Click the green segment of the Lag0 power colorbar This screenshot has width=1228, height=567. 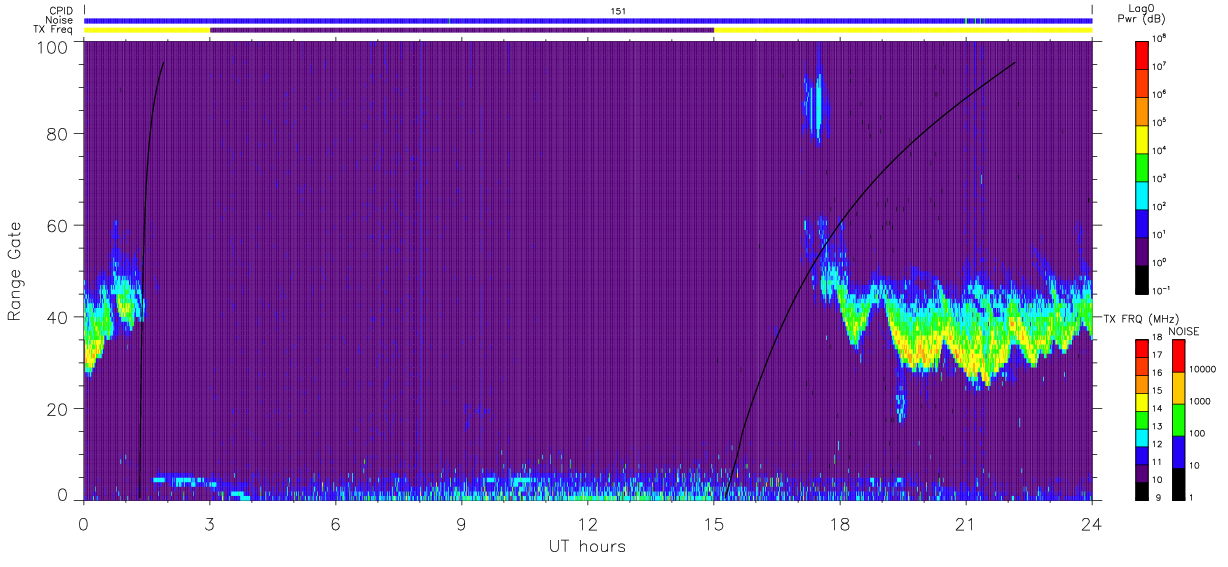click(1144, 165)
